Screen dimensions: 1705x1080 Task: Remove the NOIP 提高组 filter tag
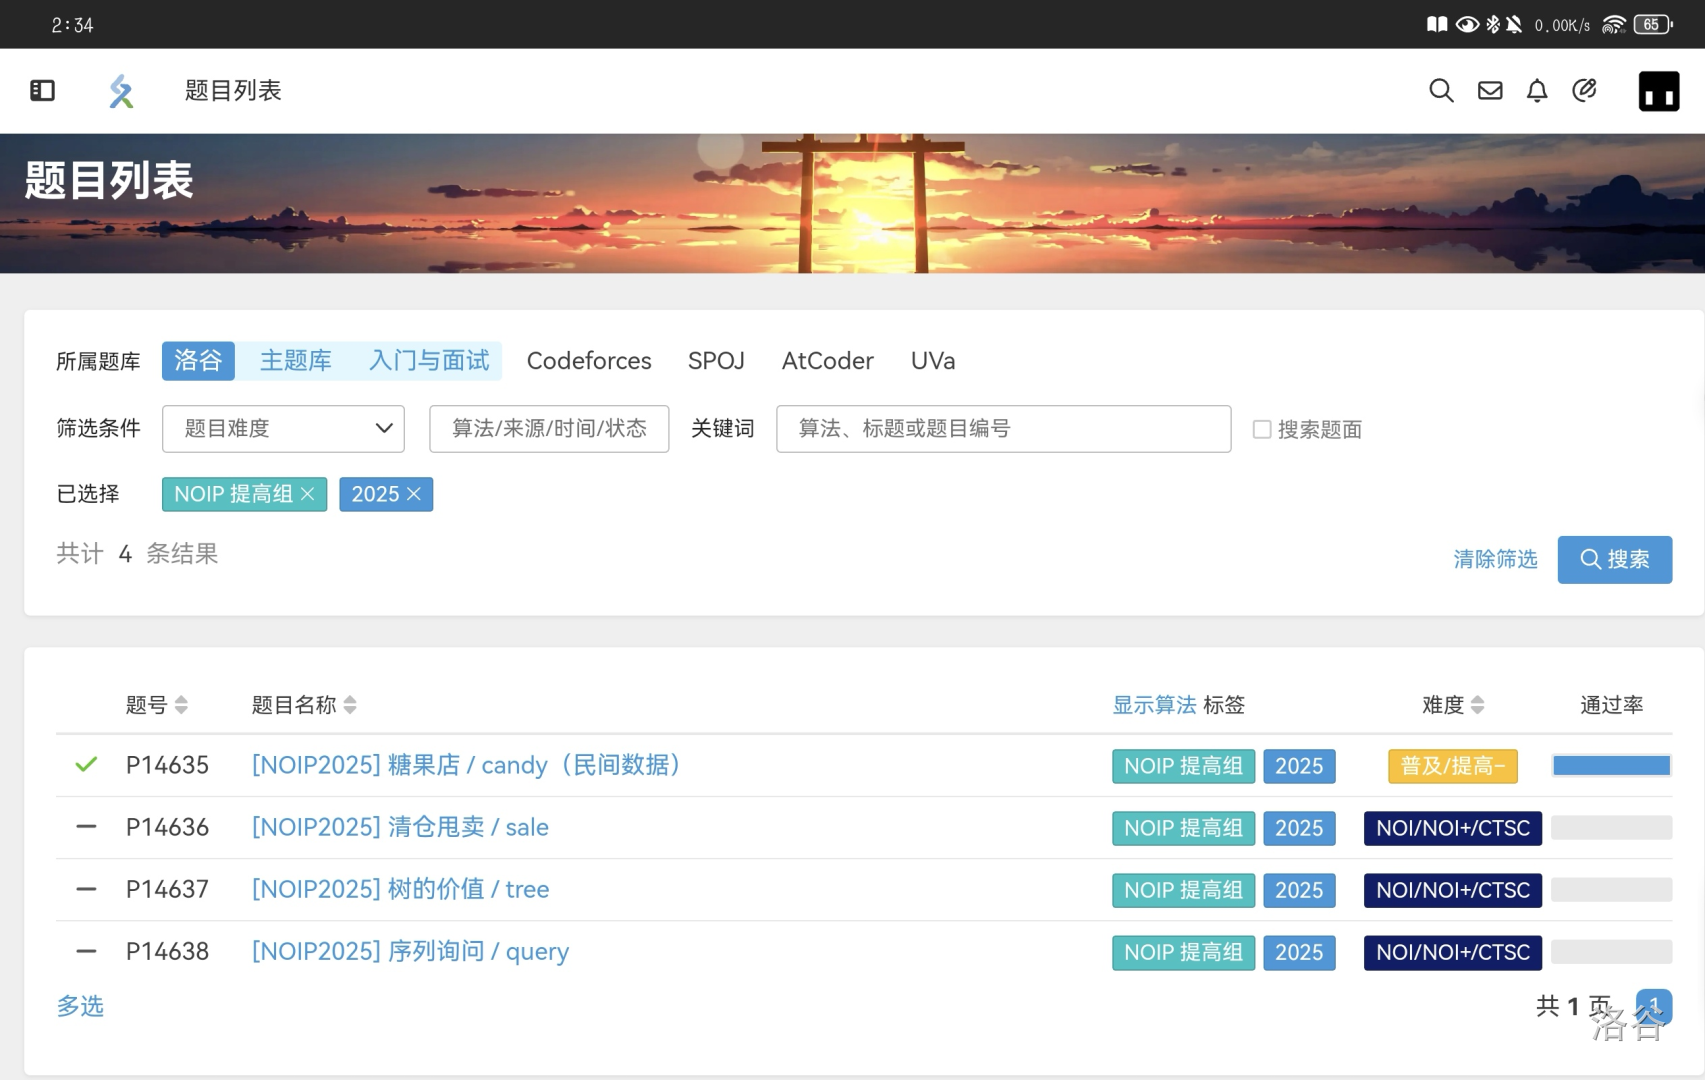308,494
